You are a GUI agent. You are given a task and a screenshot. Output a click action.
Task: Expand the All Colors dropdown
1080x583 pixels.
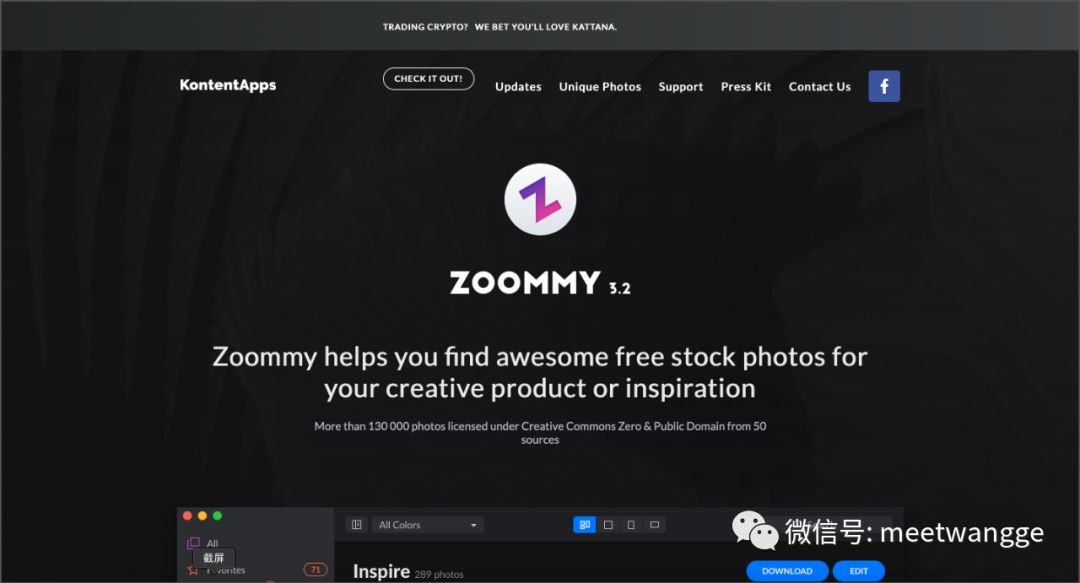click(427, 524)
